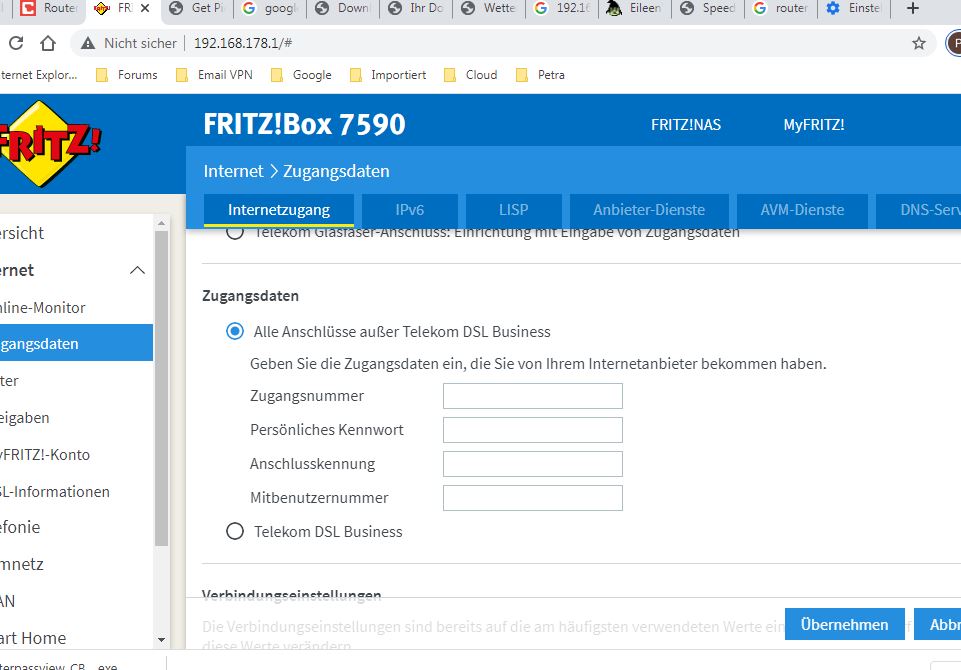Switch to the 'router' Google browser tab

(x=781, y=8)
